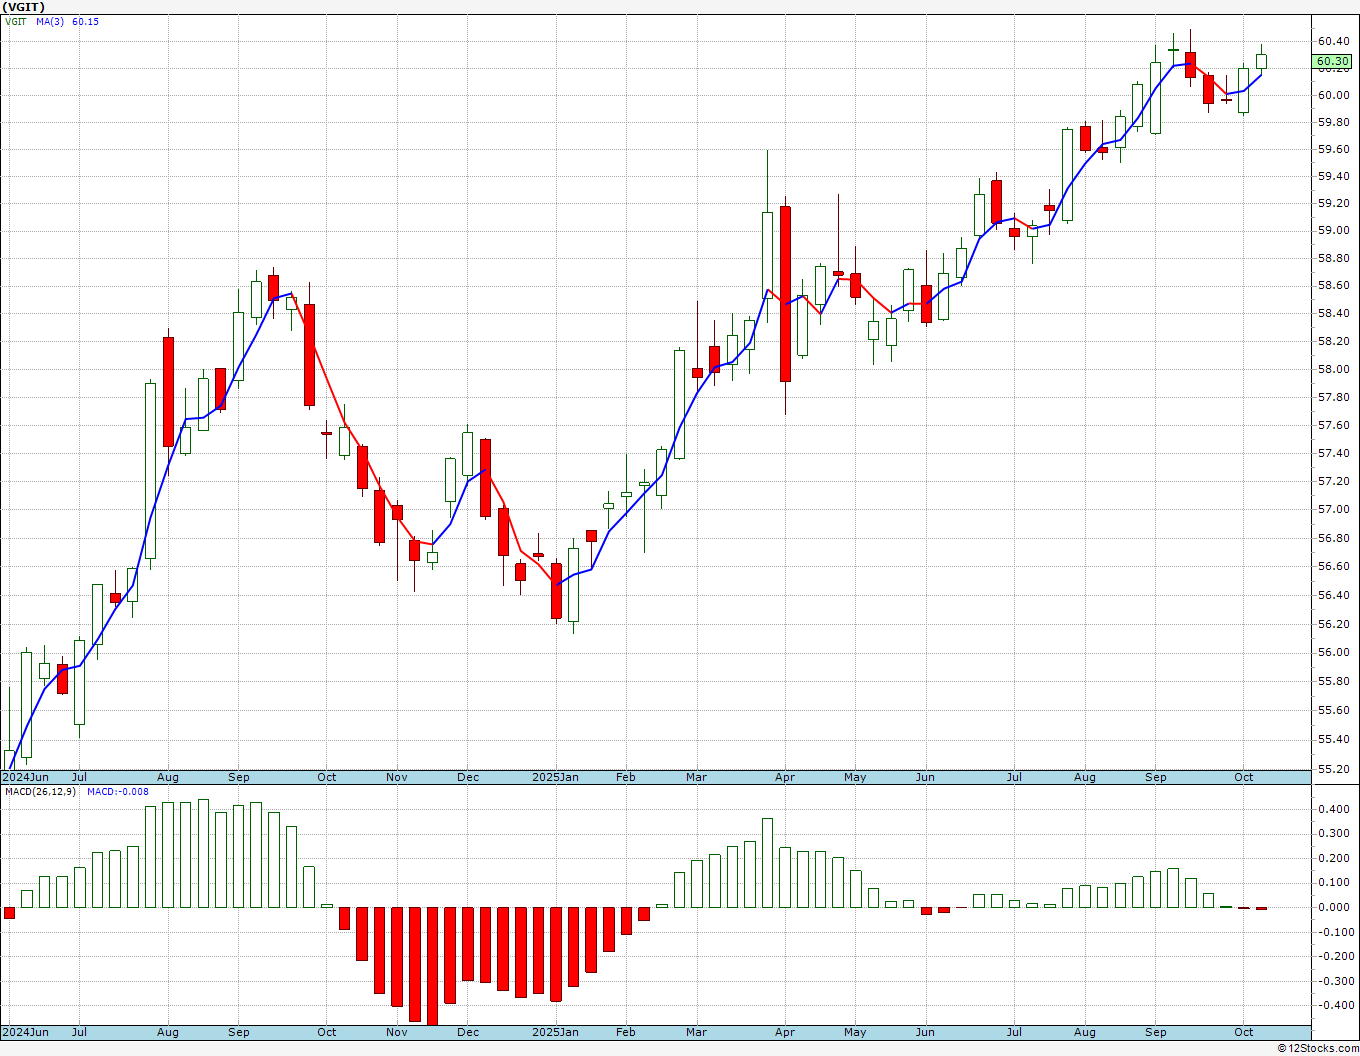Select May on the MACD panel date axis

[x=855, y=1033]
